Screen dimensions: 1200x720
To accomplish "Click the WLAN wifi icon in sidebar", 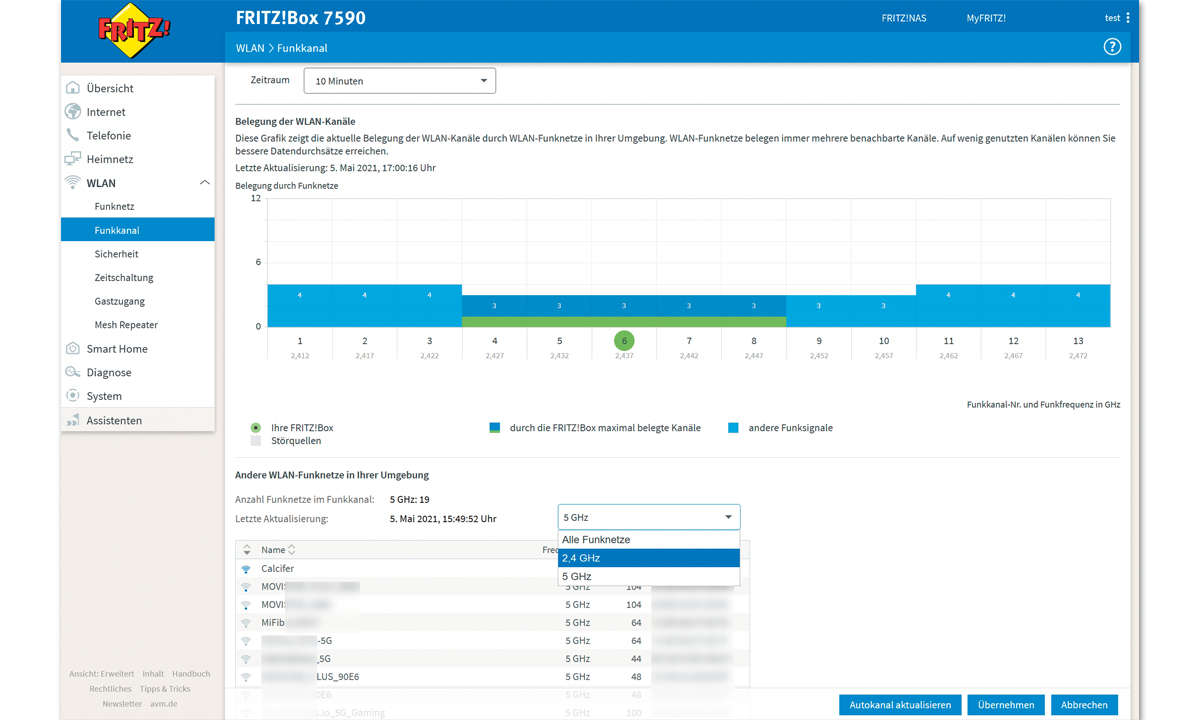I will click(72, 183).
